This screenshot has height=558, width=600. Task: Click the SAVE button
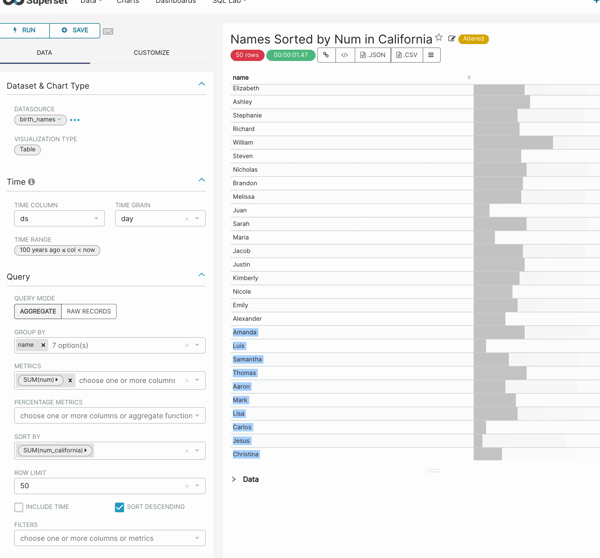pos(75,30)
